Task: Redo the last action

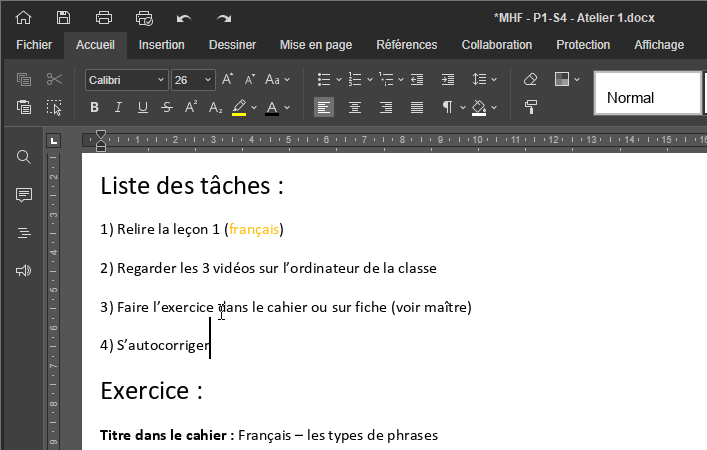Action: (x=224, y=18)
